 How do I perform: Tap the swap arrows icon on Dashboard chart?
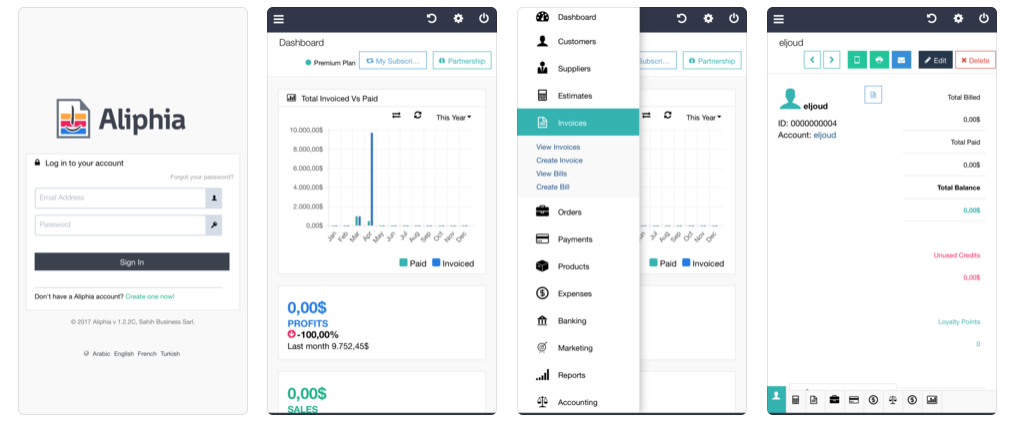tap(396, 115)
